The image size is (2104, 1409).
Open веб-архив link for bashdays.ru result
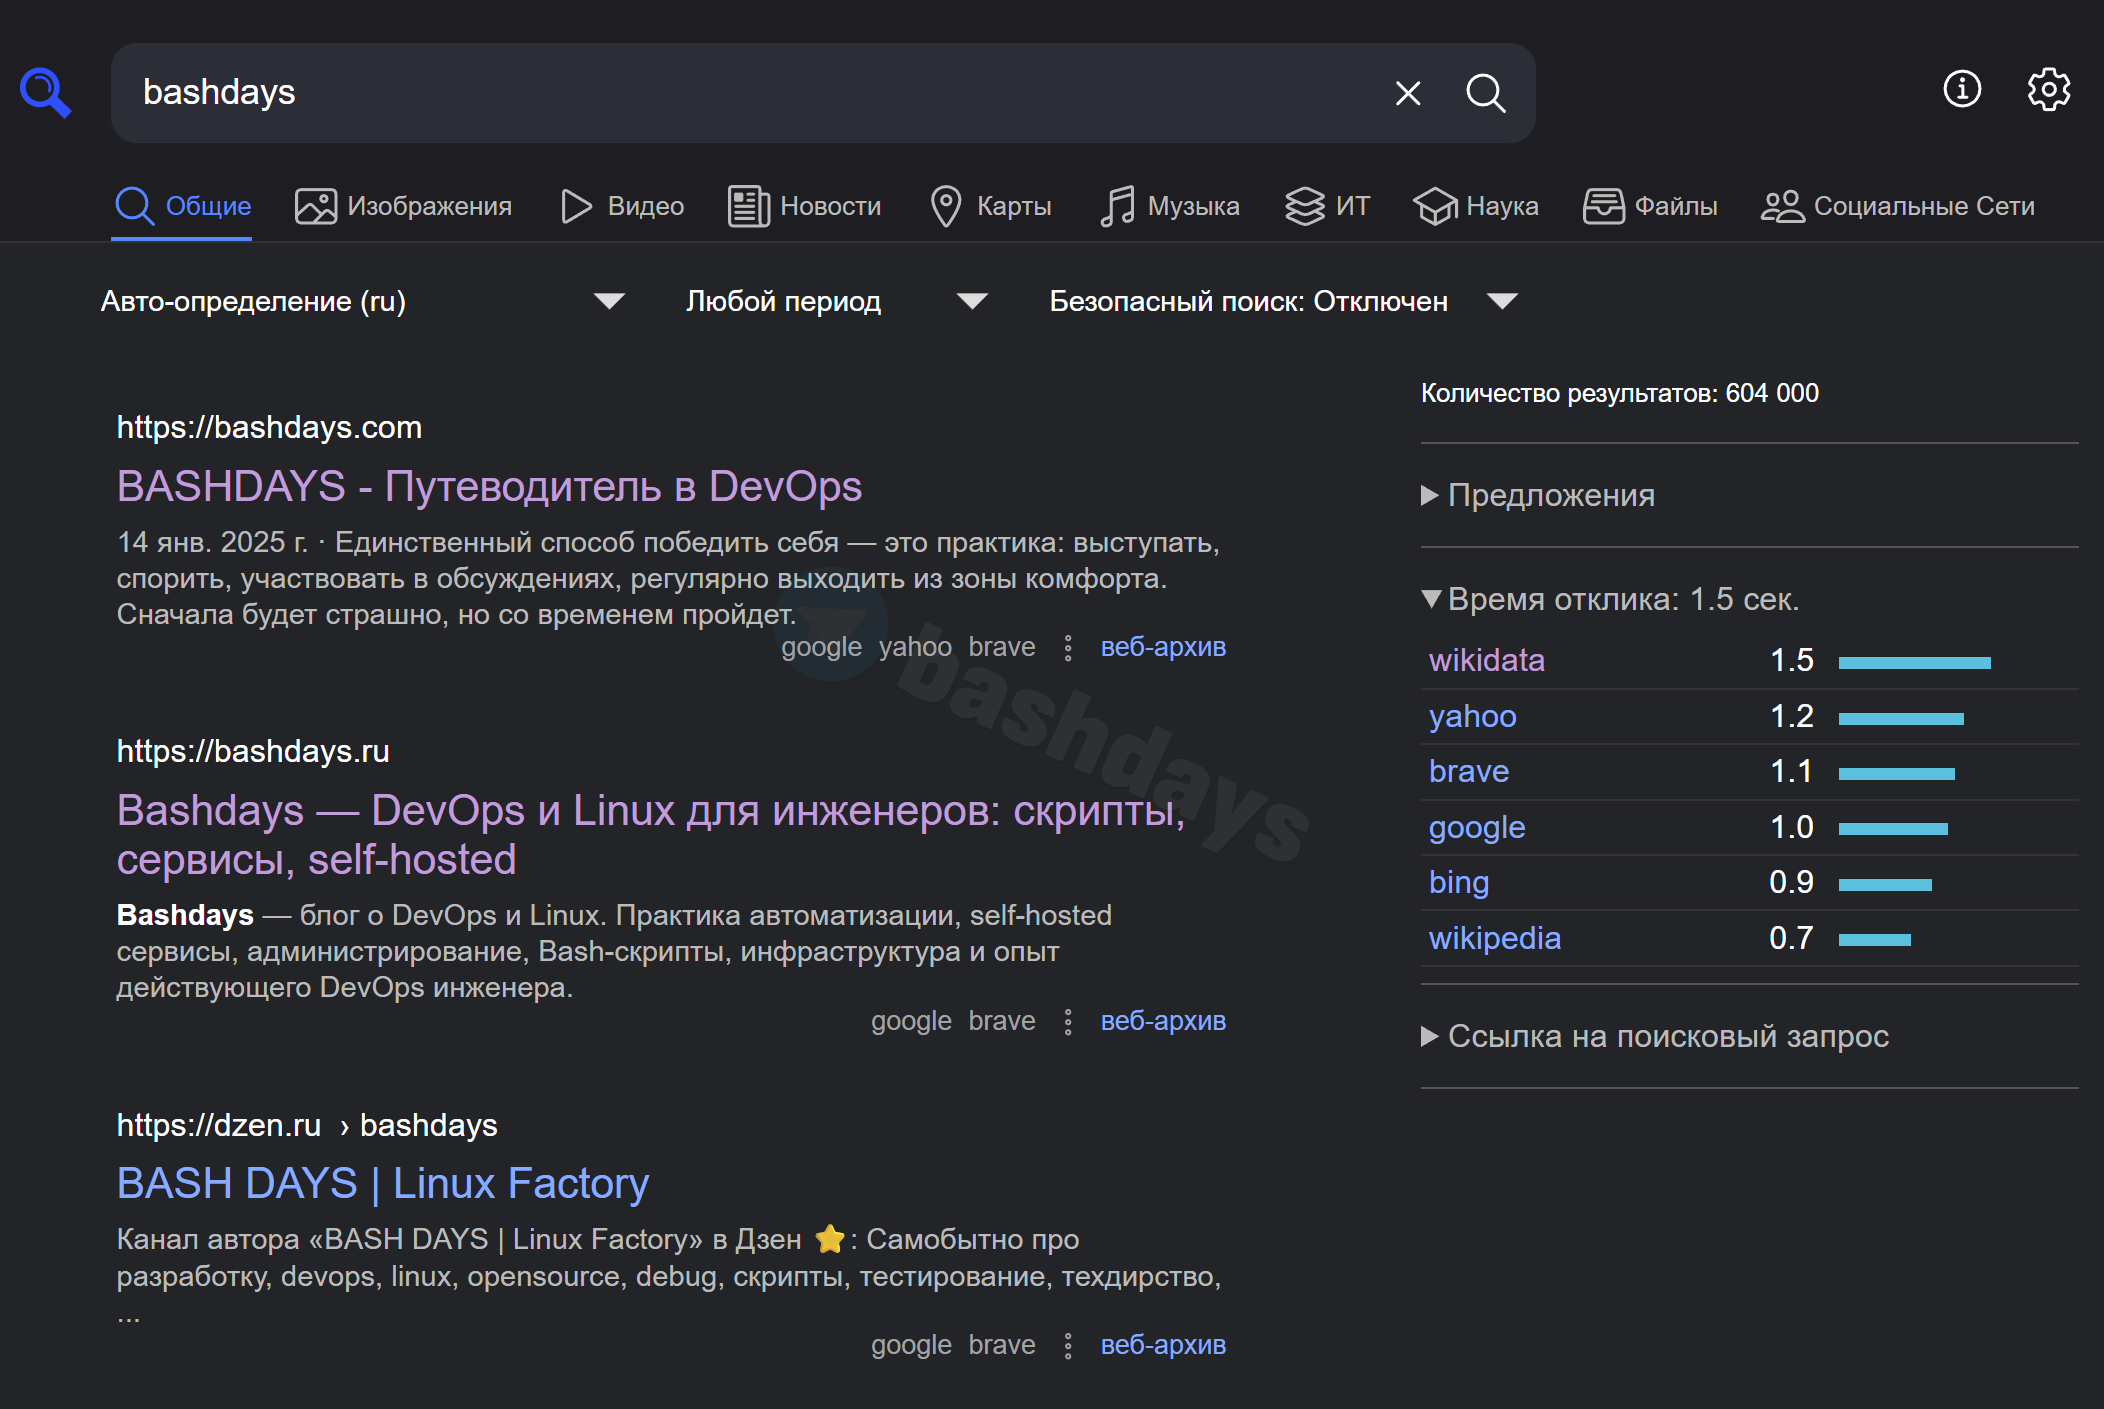click(x=1163, y=1021)
